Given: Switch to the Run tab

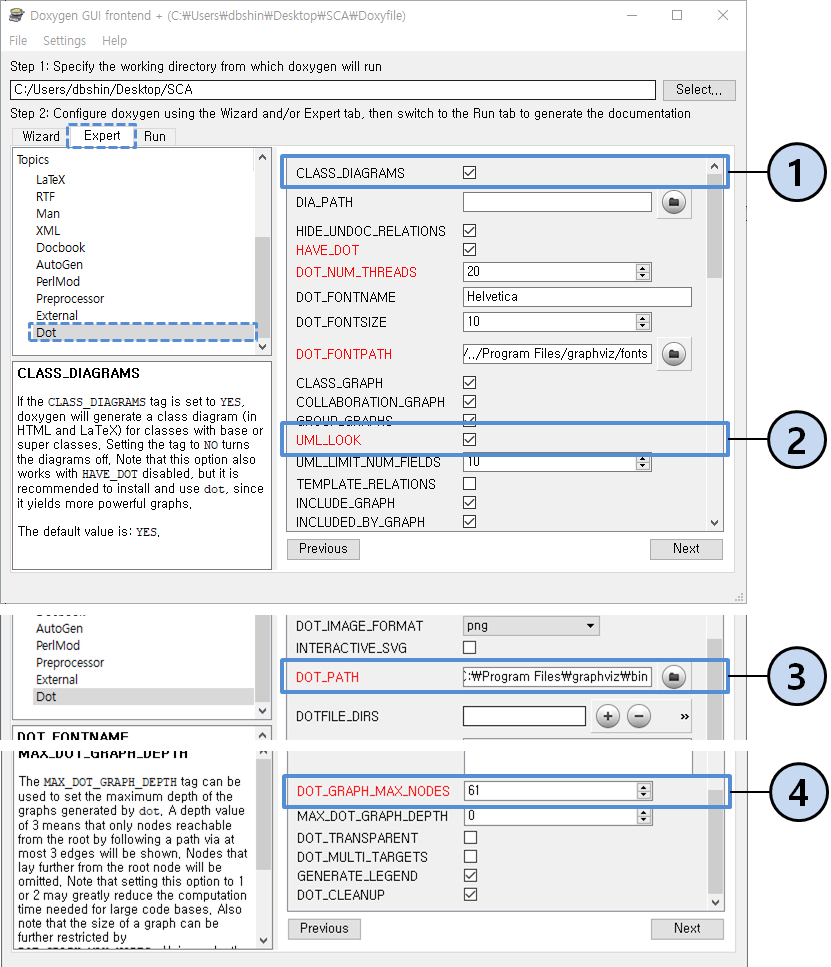Looking at the screenshot, I should click(155, 136).
